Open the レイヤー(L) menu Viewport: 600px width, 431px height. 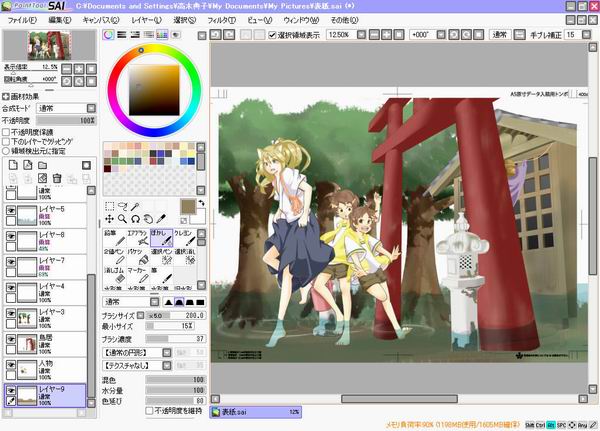[147, 20]
